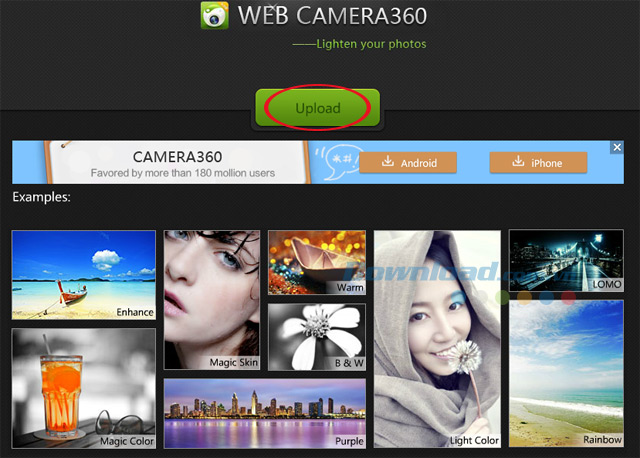Viewport: 640px width, 458px height.
Task: Select the B & W flower example
Action: pos(317,337)
